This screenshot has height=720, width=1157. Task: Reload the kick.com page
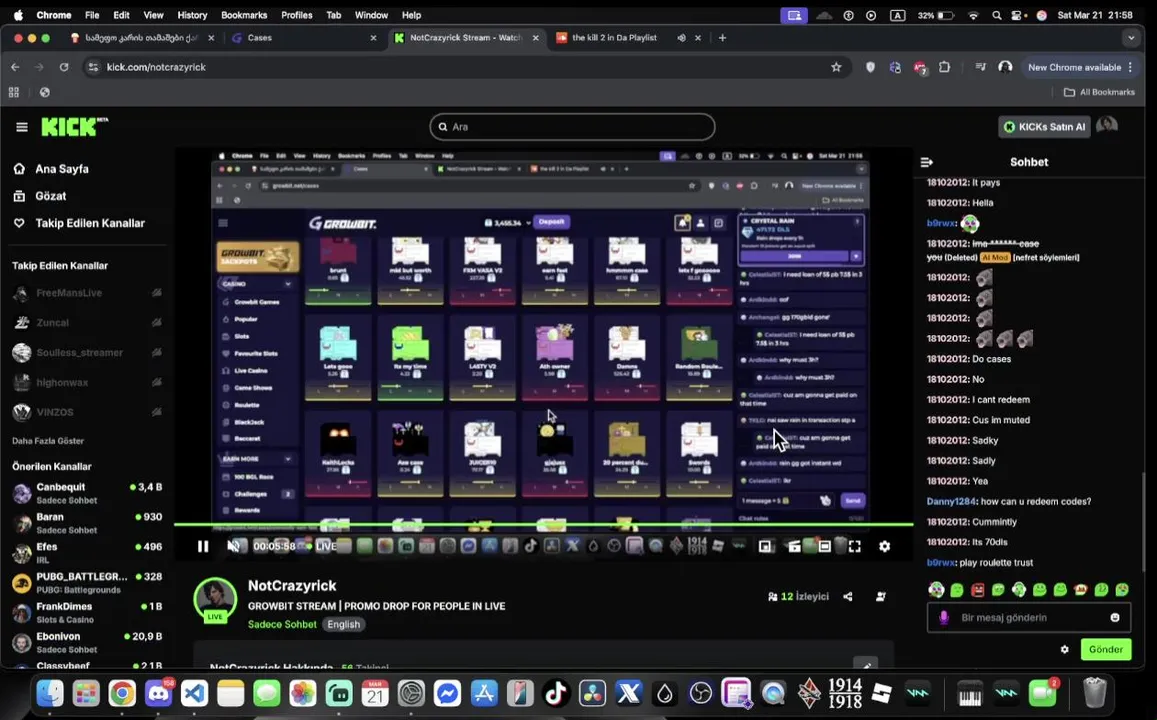[x=64, y=67]
